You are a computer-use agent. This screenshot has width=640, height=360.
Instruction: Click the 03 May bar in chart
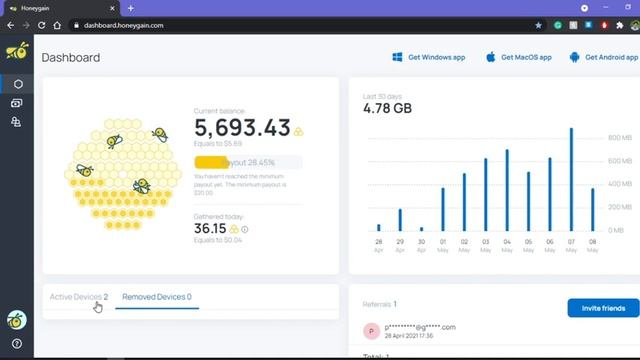click(486, 195)
